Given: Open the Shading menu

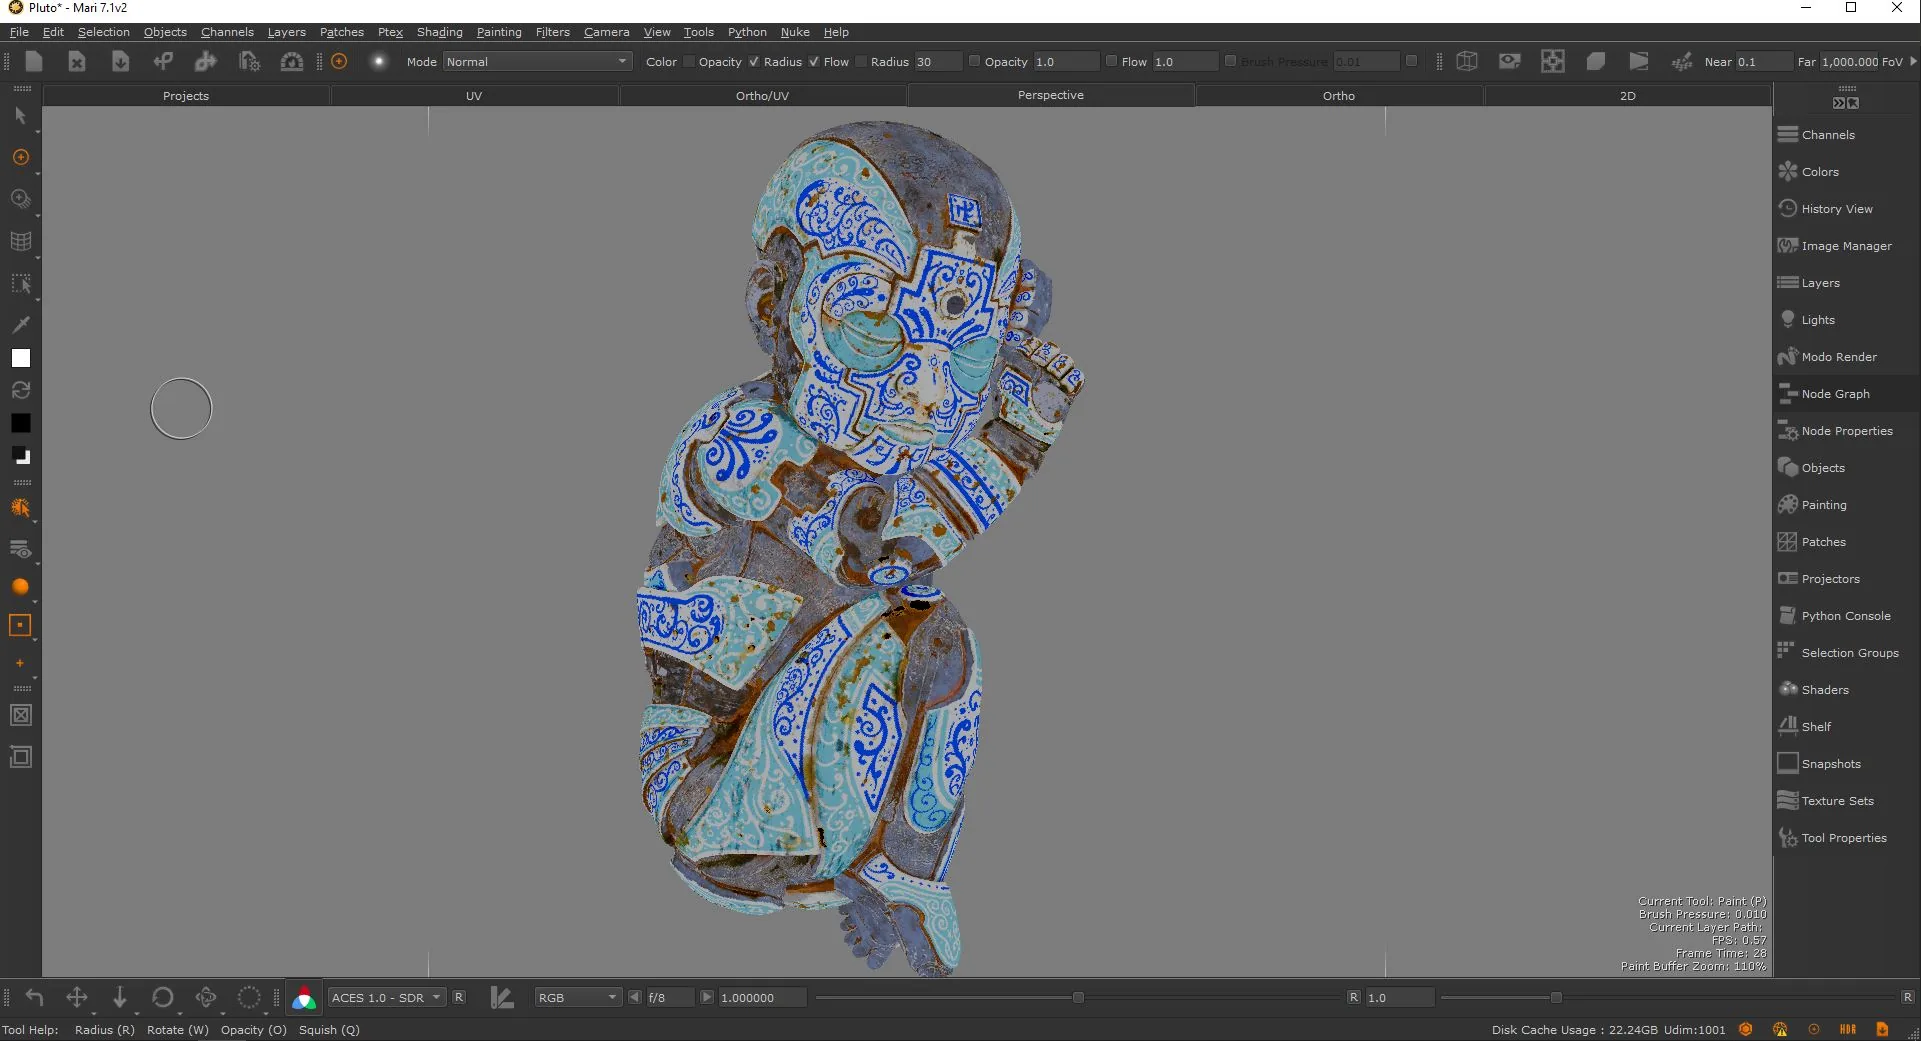Looking at the screenshot, I should pyautogui.click(x=440, y=32).
